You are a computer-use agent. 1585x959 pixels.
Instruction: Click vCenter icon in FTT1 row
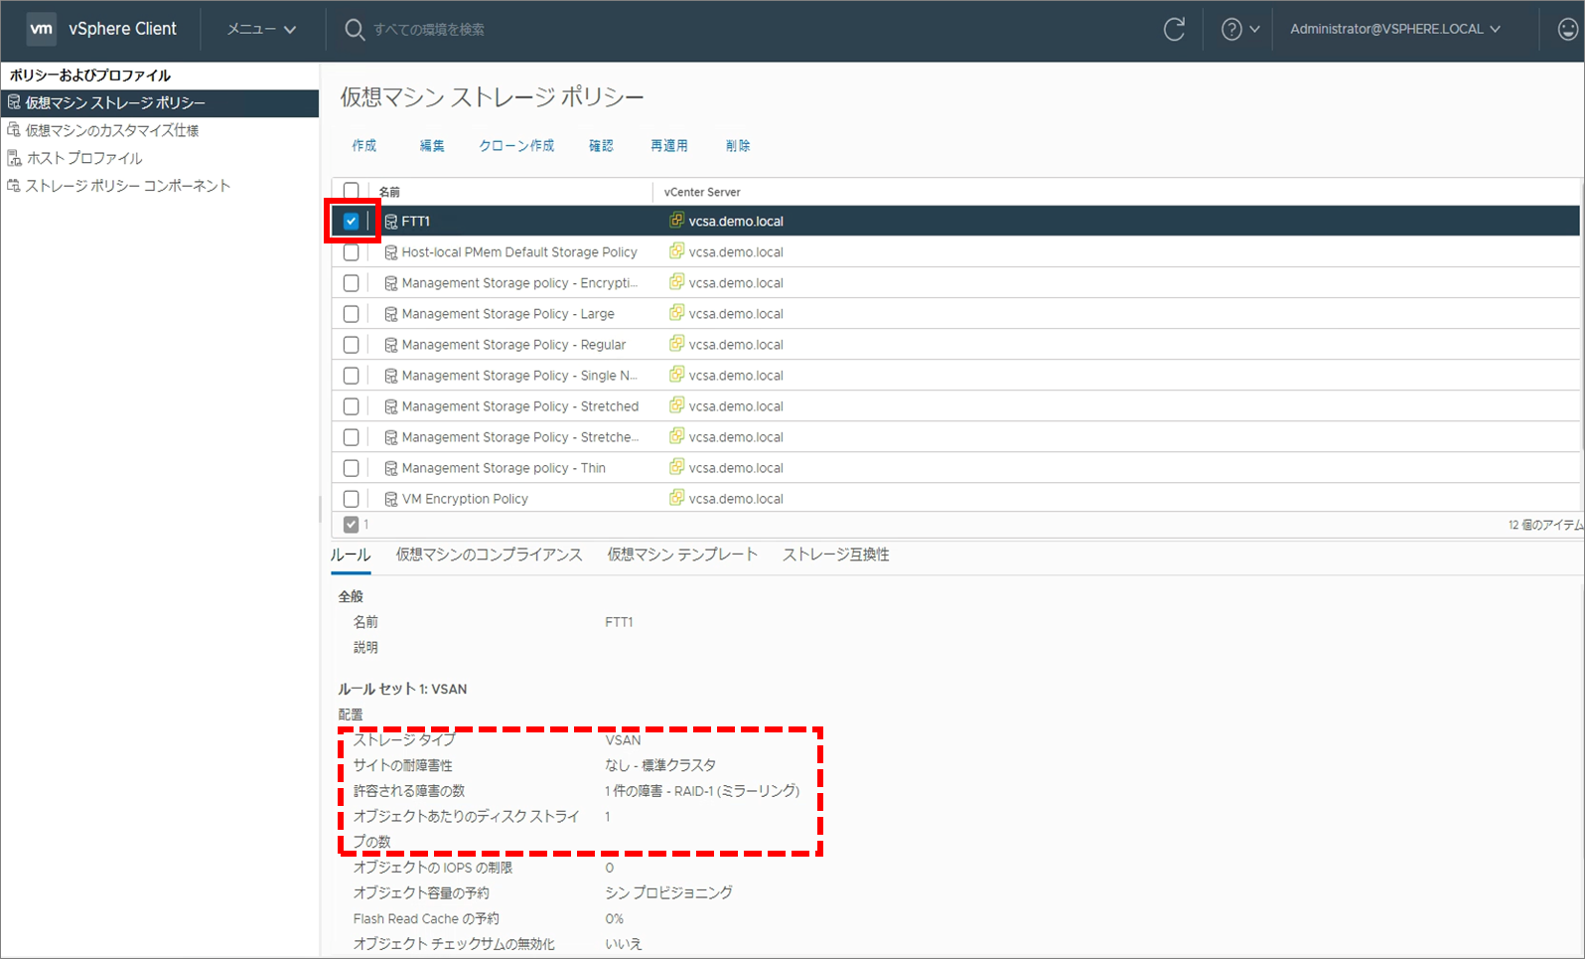point(677,220)
